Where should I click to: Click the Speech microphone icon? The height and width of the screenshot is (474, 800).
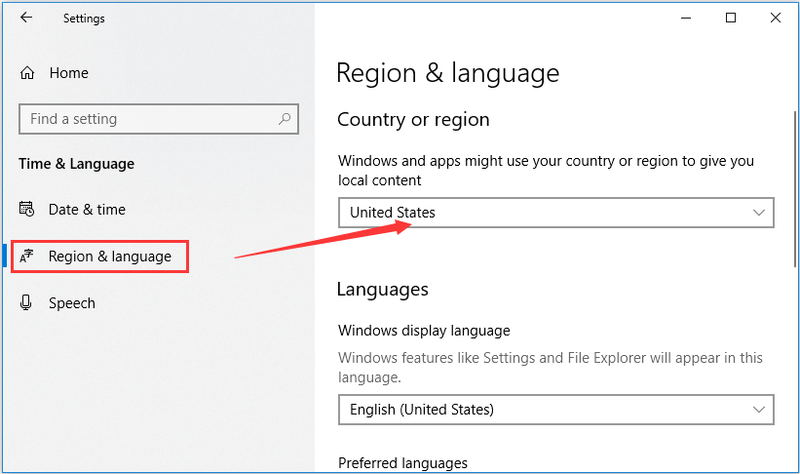tap(26, 303)
